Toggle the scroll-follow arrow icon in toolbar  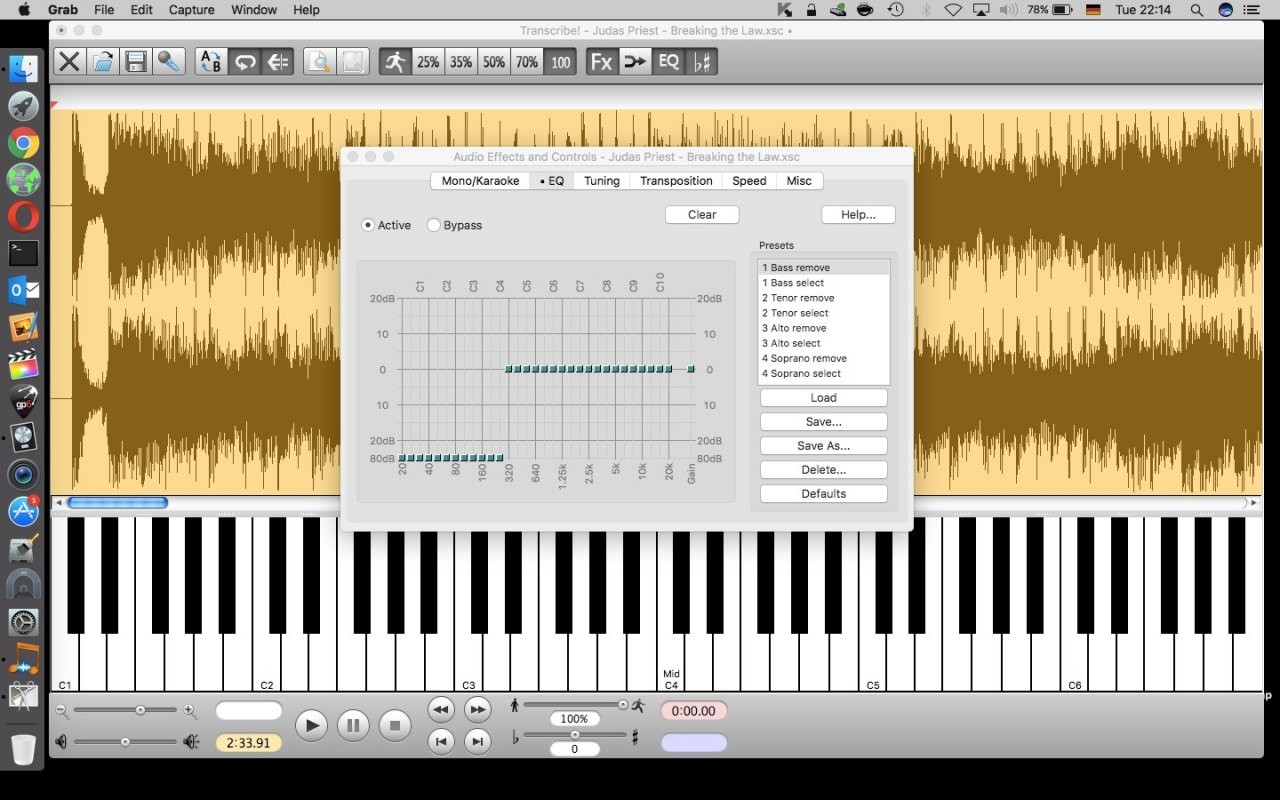277,62
